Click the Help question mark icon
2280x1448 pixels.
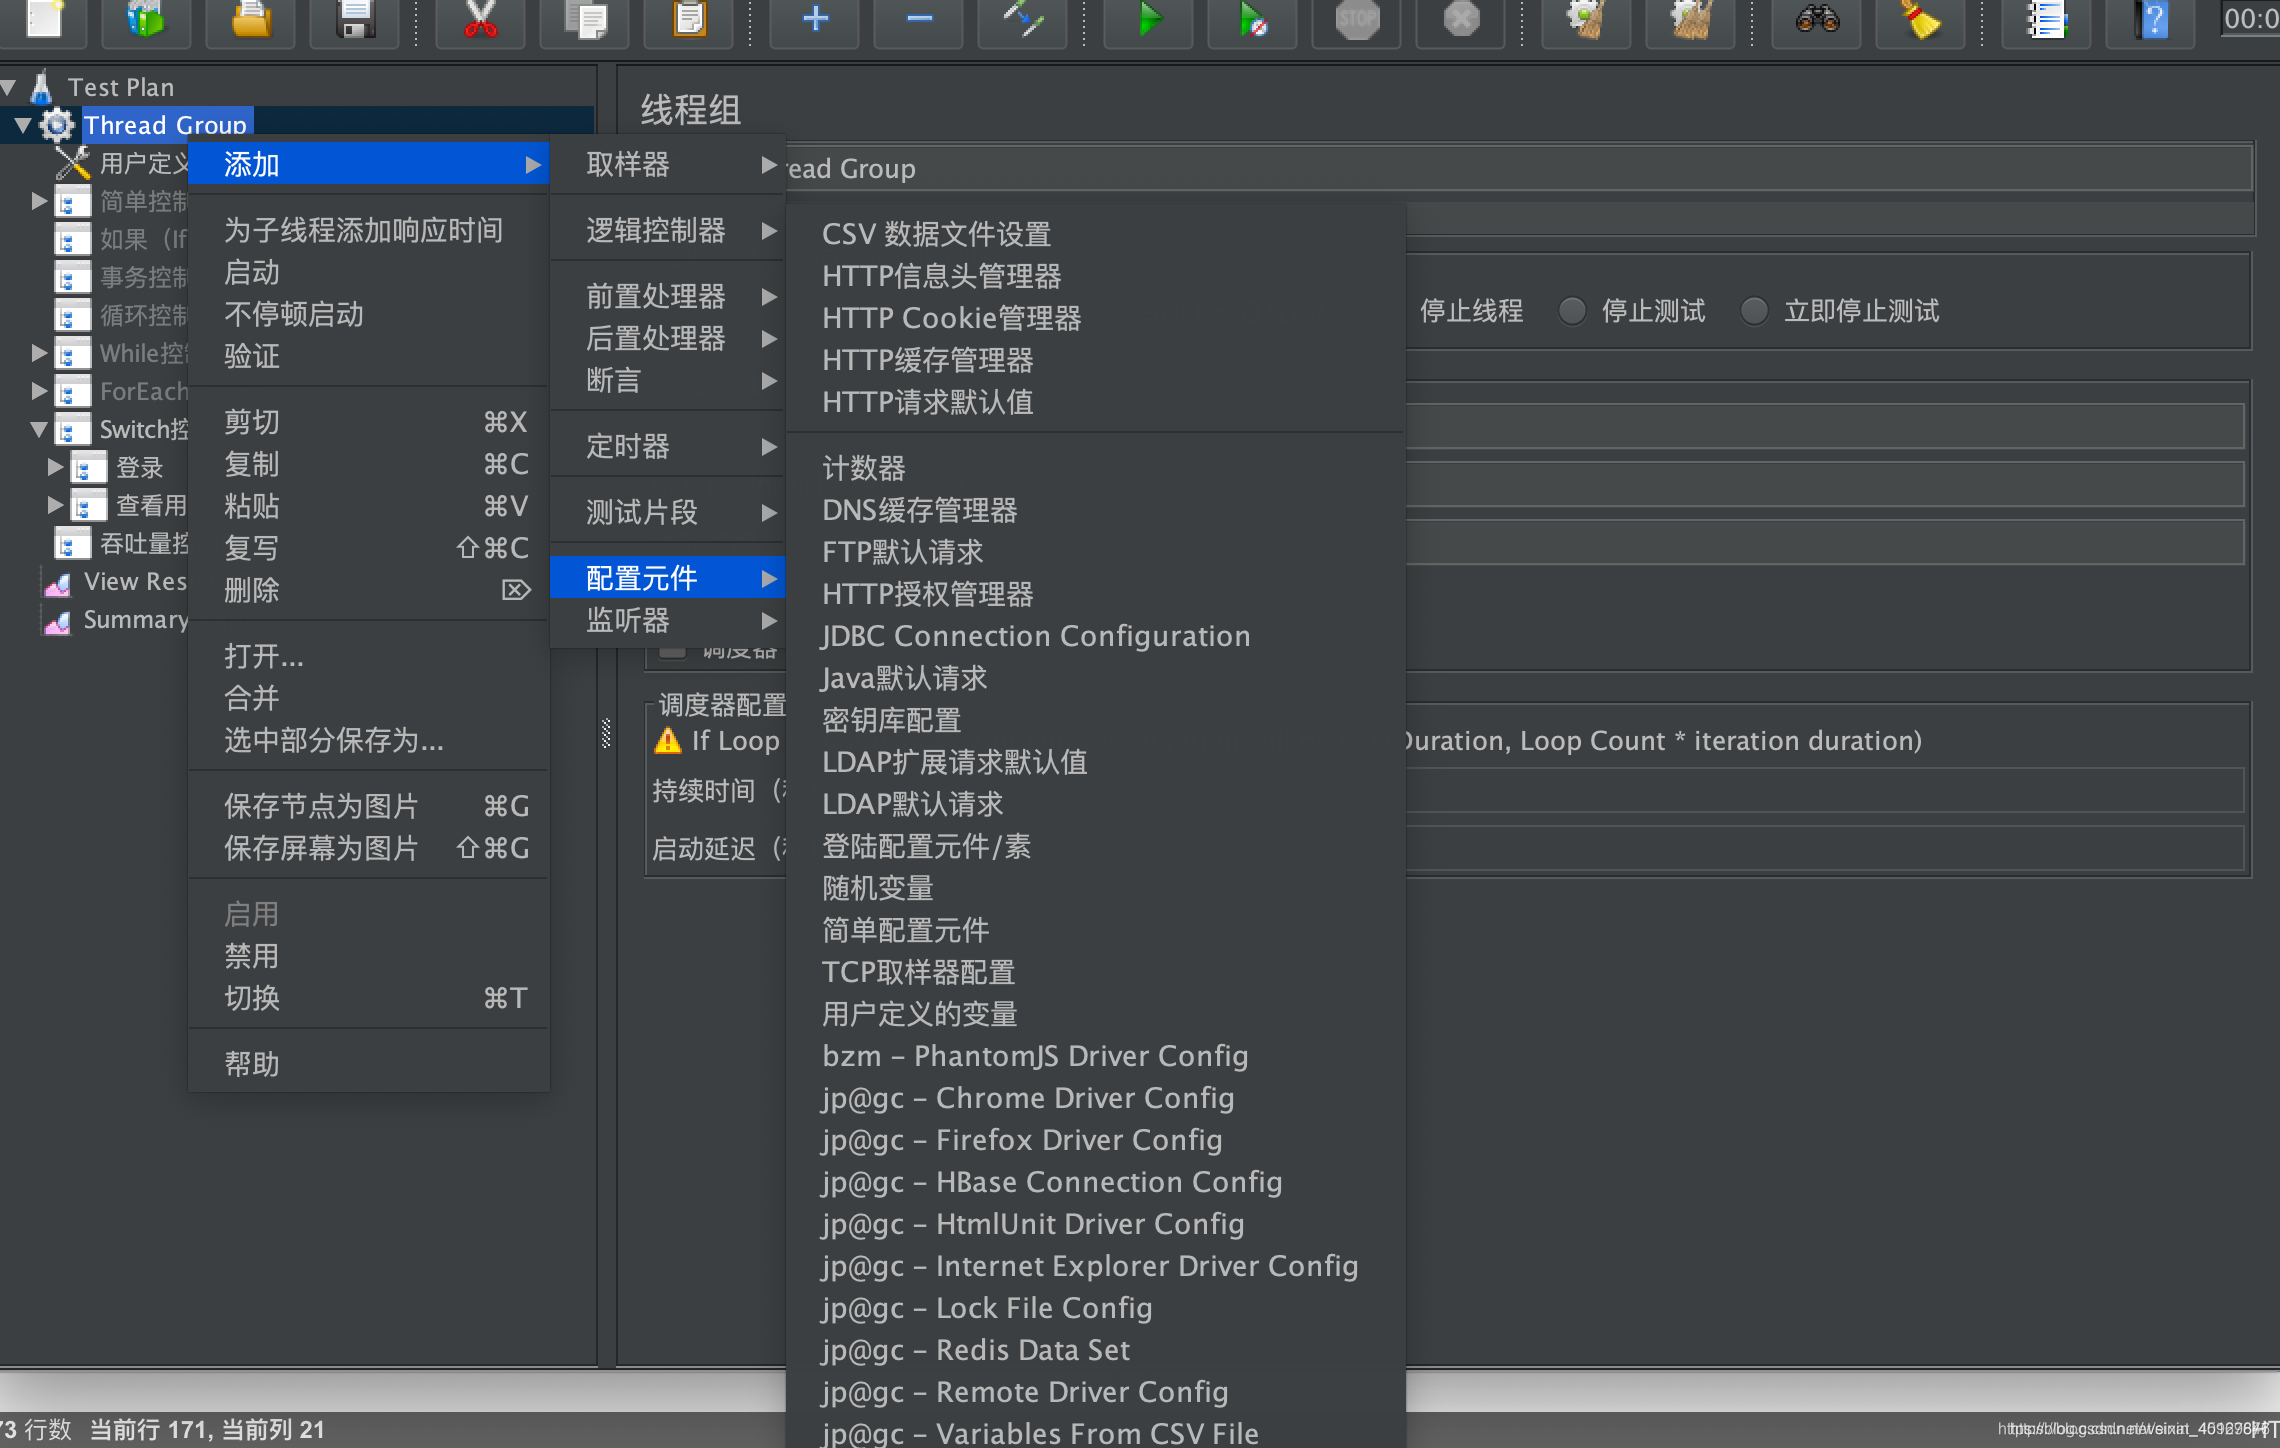point(2151,18)
